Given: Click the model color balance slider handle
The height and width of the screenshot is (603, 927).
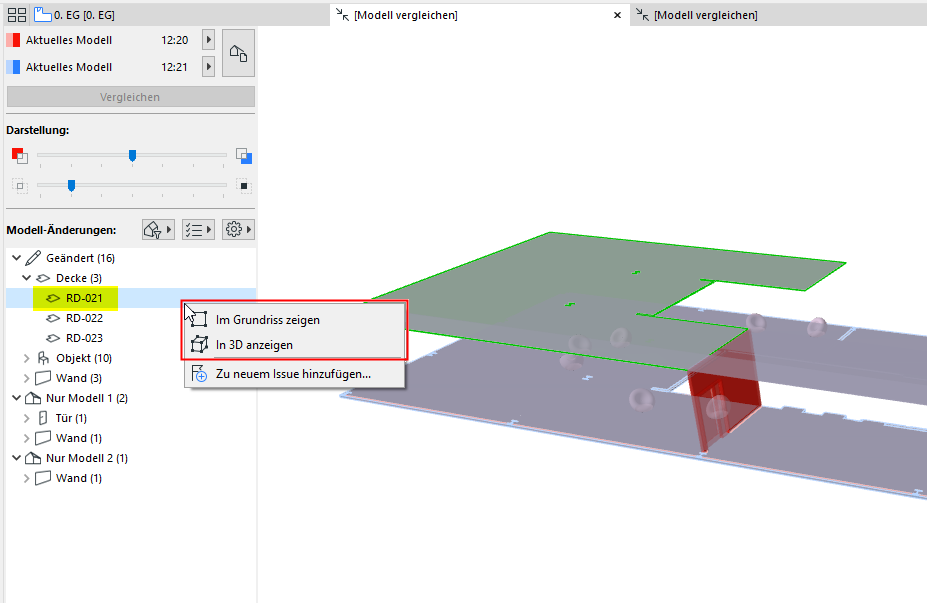Looking at the screenshot, I should [x=132, y=155].
